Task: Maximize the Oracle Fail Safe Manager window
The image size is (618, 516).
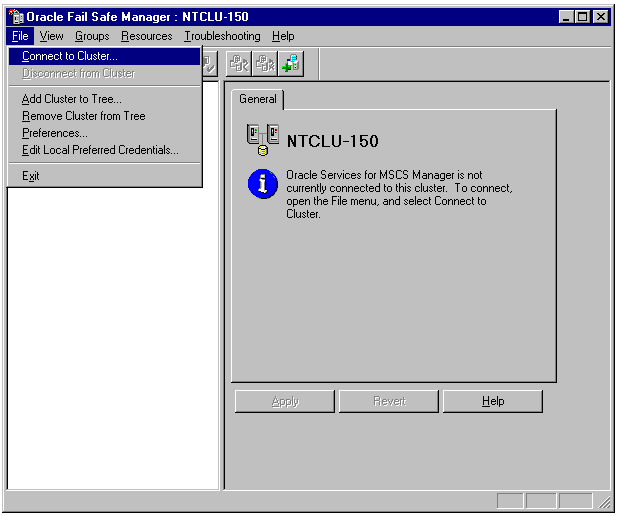Action: 583,17
